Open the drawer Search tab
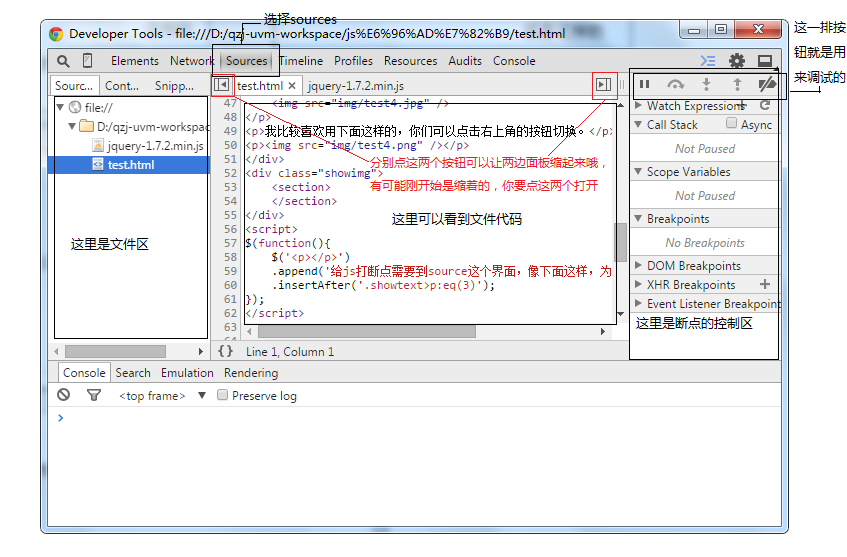Screen dimensions: 847x557 point(133,373)
